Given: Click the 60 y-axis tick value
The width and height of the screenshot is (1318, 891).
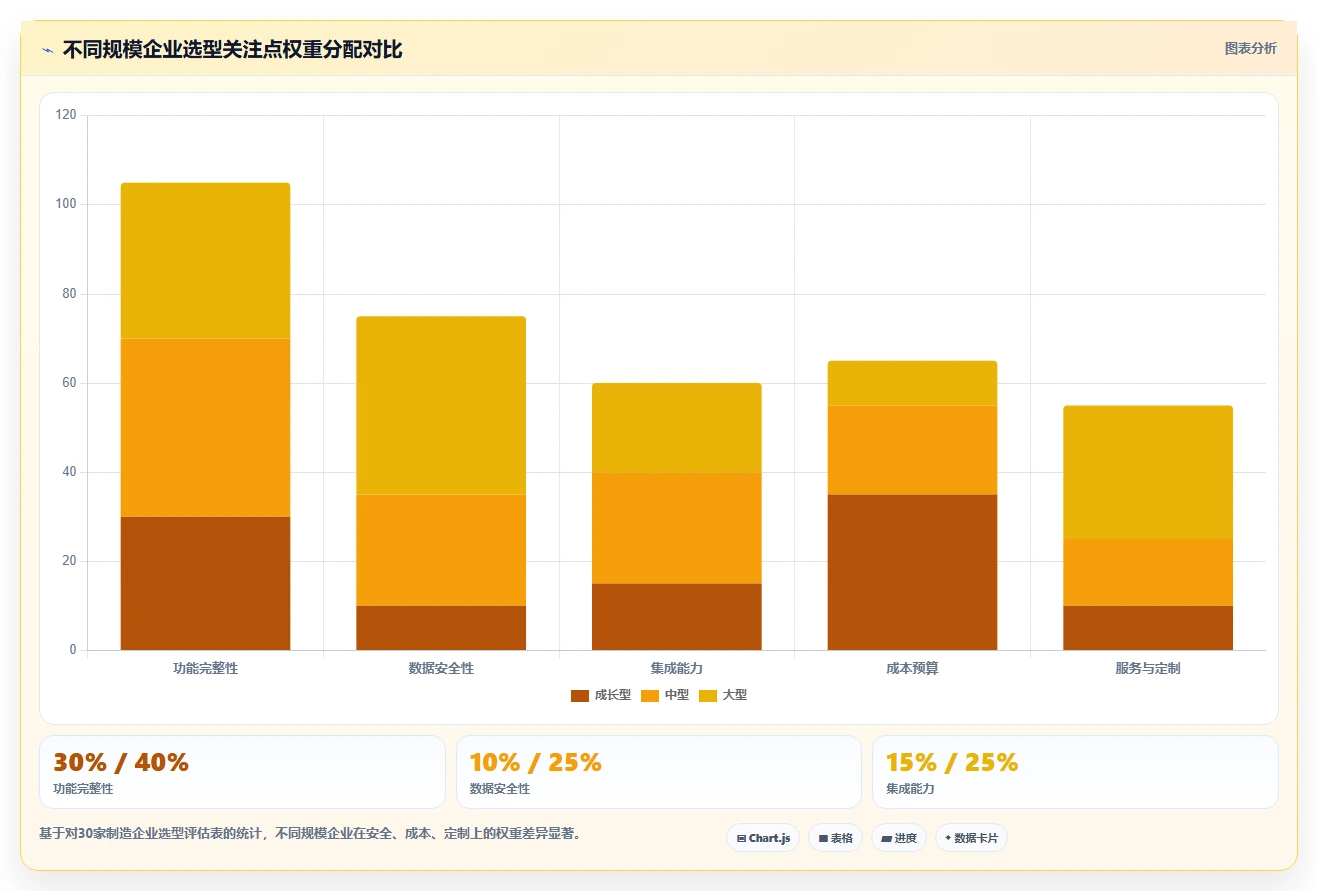Looking at the screenshot, I should pyautogui.click(x=69, y=383).
